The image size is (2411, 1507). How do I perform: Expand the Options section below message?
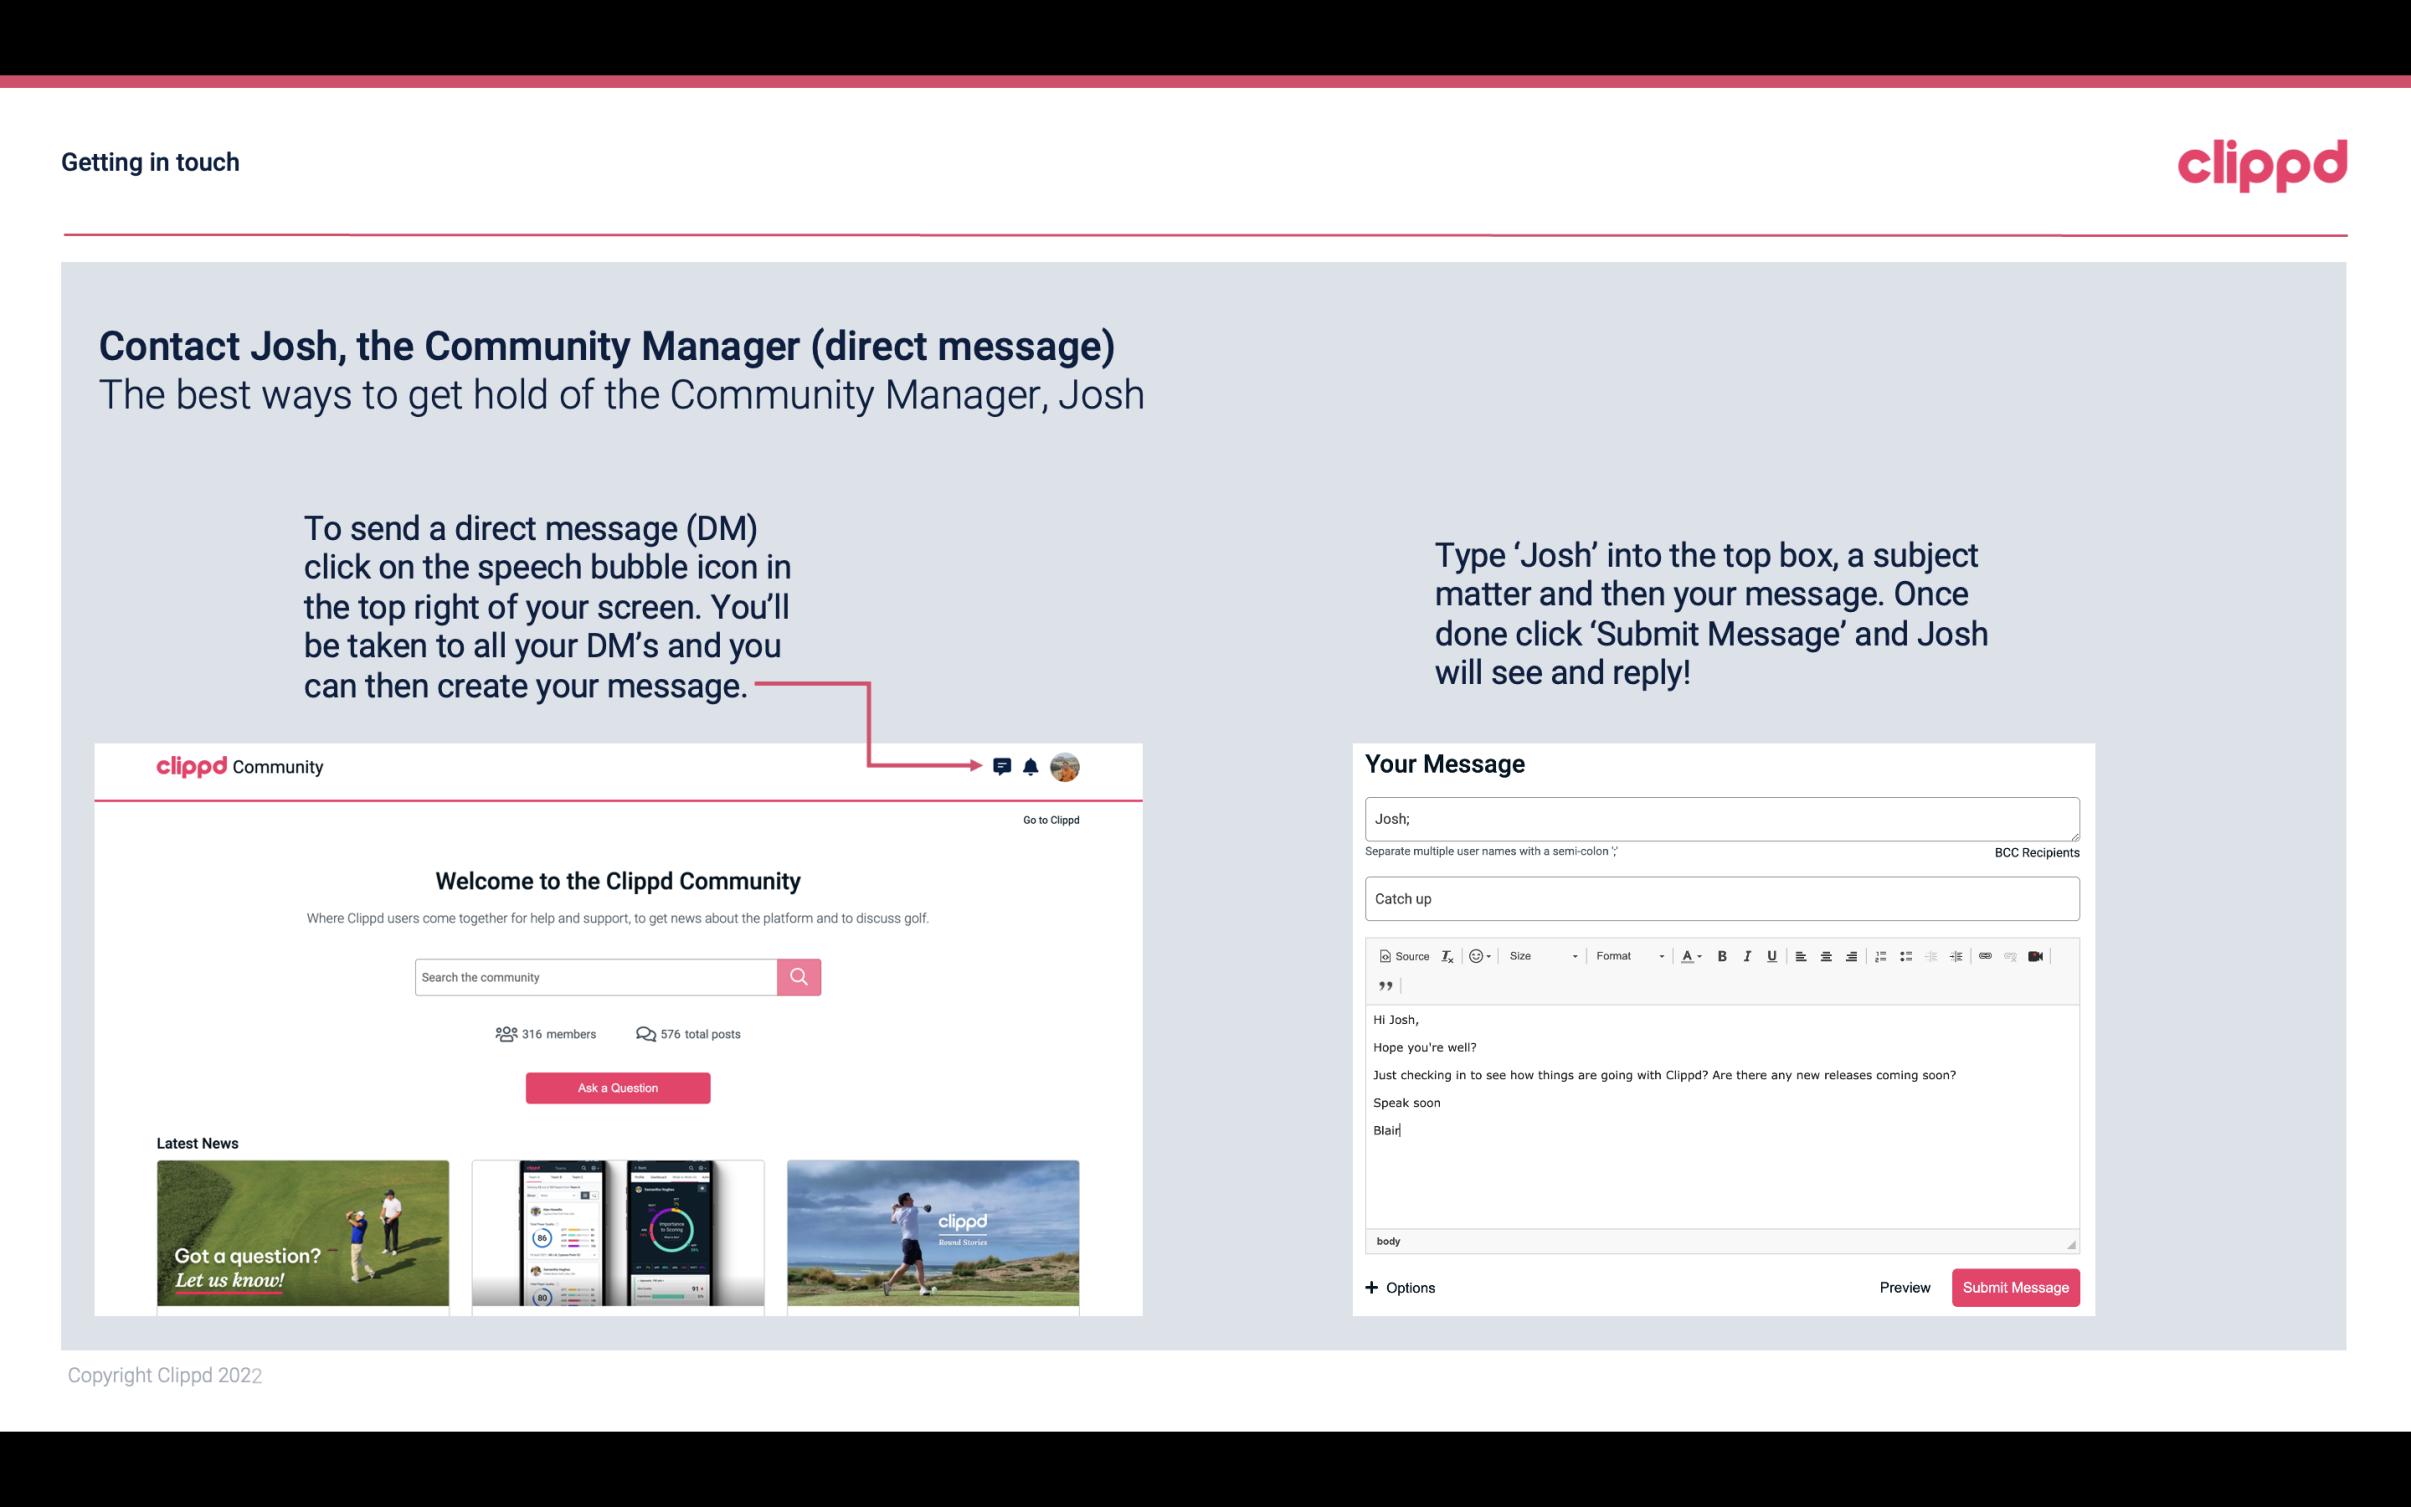pyautogui.click(x=1397, y=1287)
